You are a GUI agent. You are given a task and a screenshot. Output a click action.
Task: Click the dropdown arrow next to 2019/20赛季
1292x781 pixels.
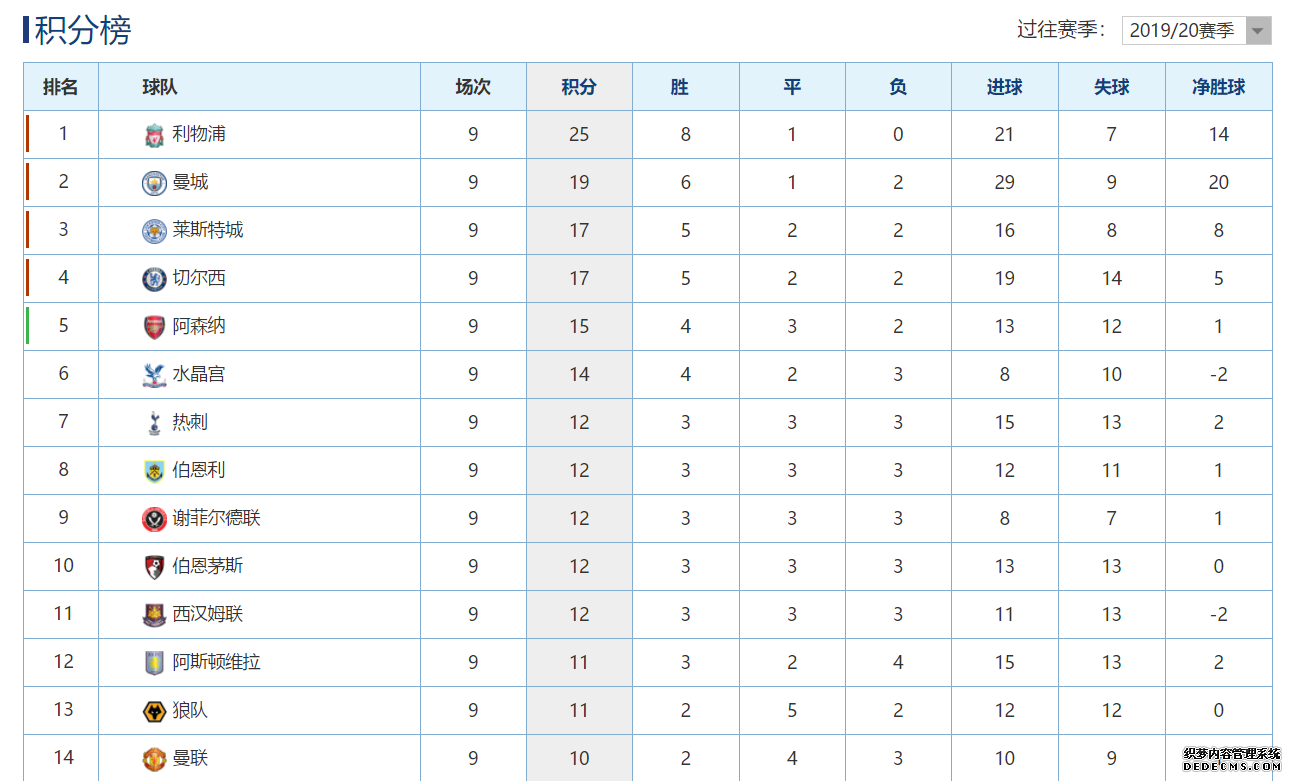click(1259, 30)
